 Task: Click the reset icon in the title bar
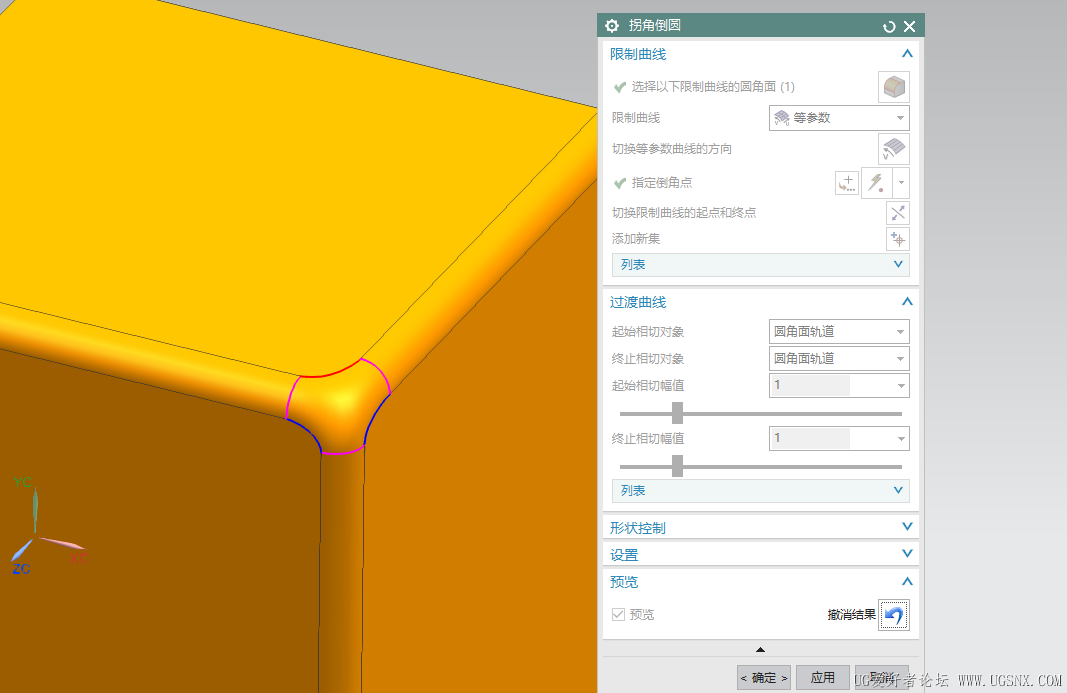point(889,26)
